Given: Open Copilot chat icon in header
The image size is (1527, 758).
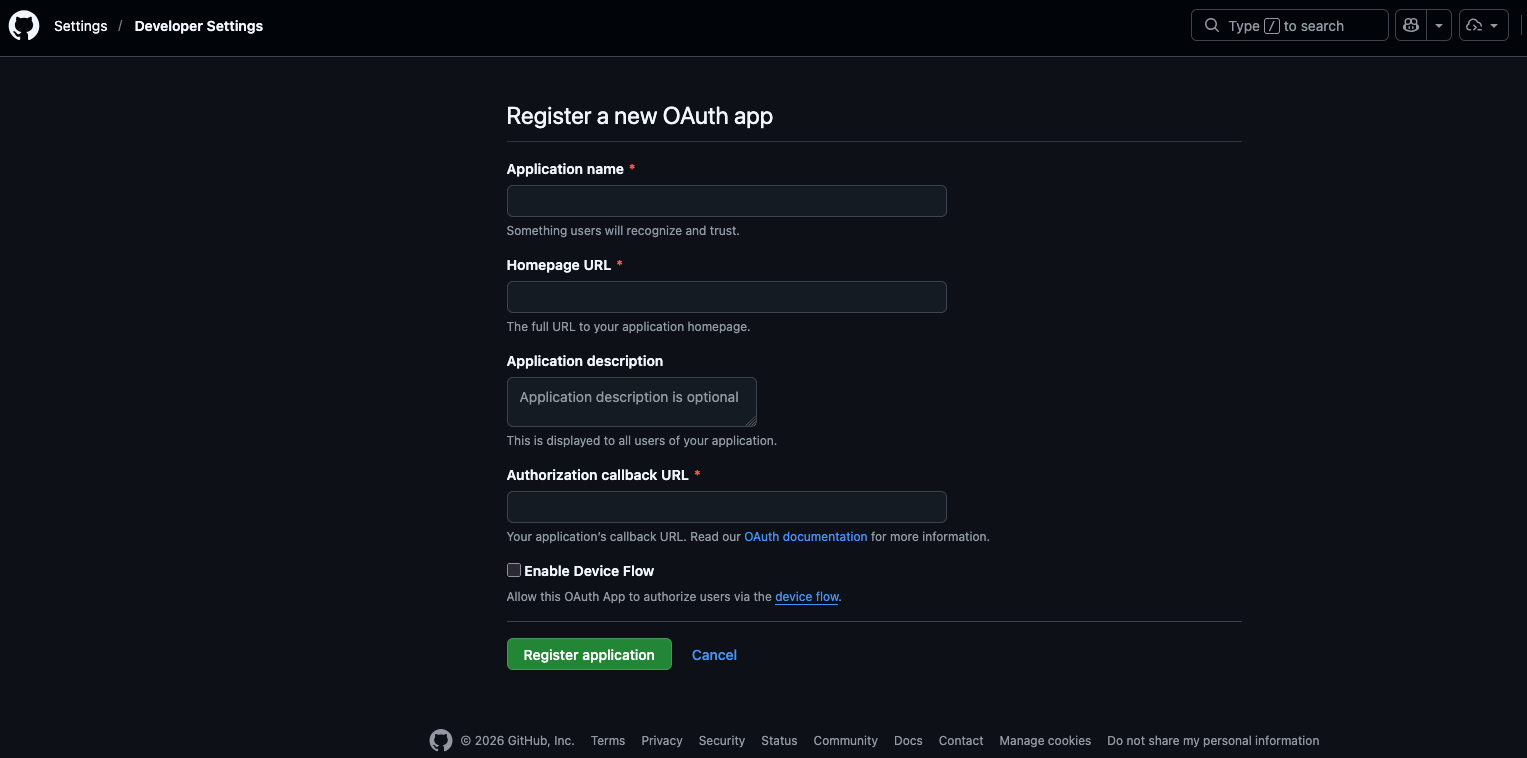Looking at the screenshot, I should coord(1411,26).
